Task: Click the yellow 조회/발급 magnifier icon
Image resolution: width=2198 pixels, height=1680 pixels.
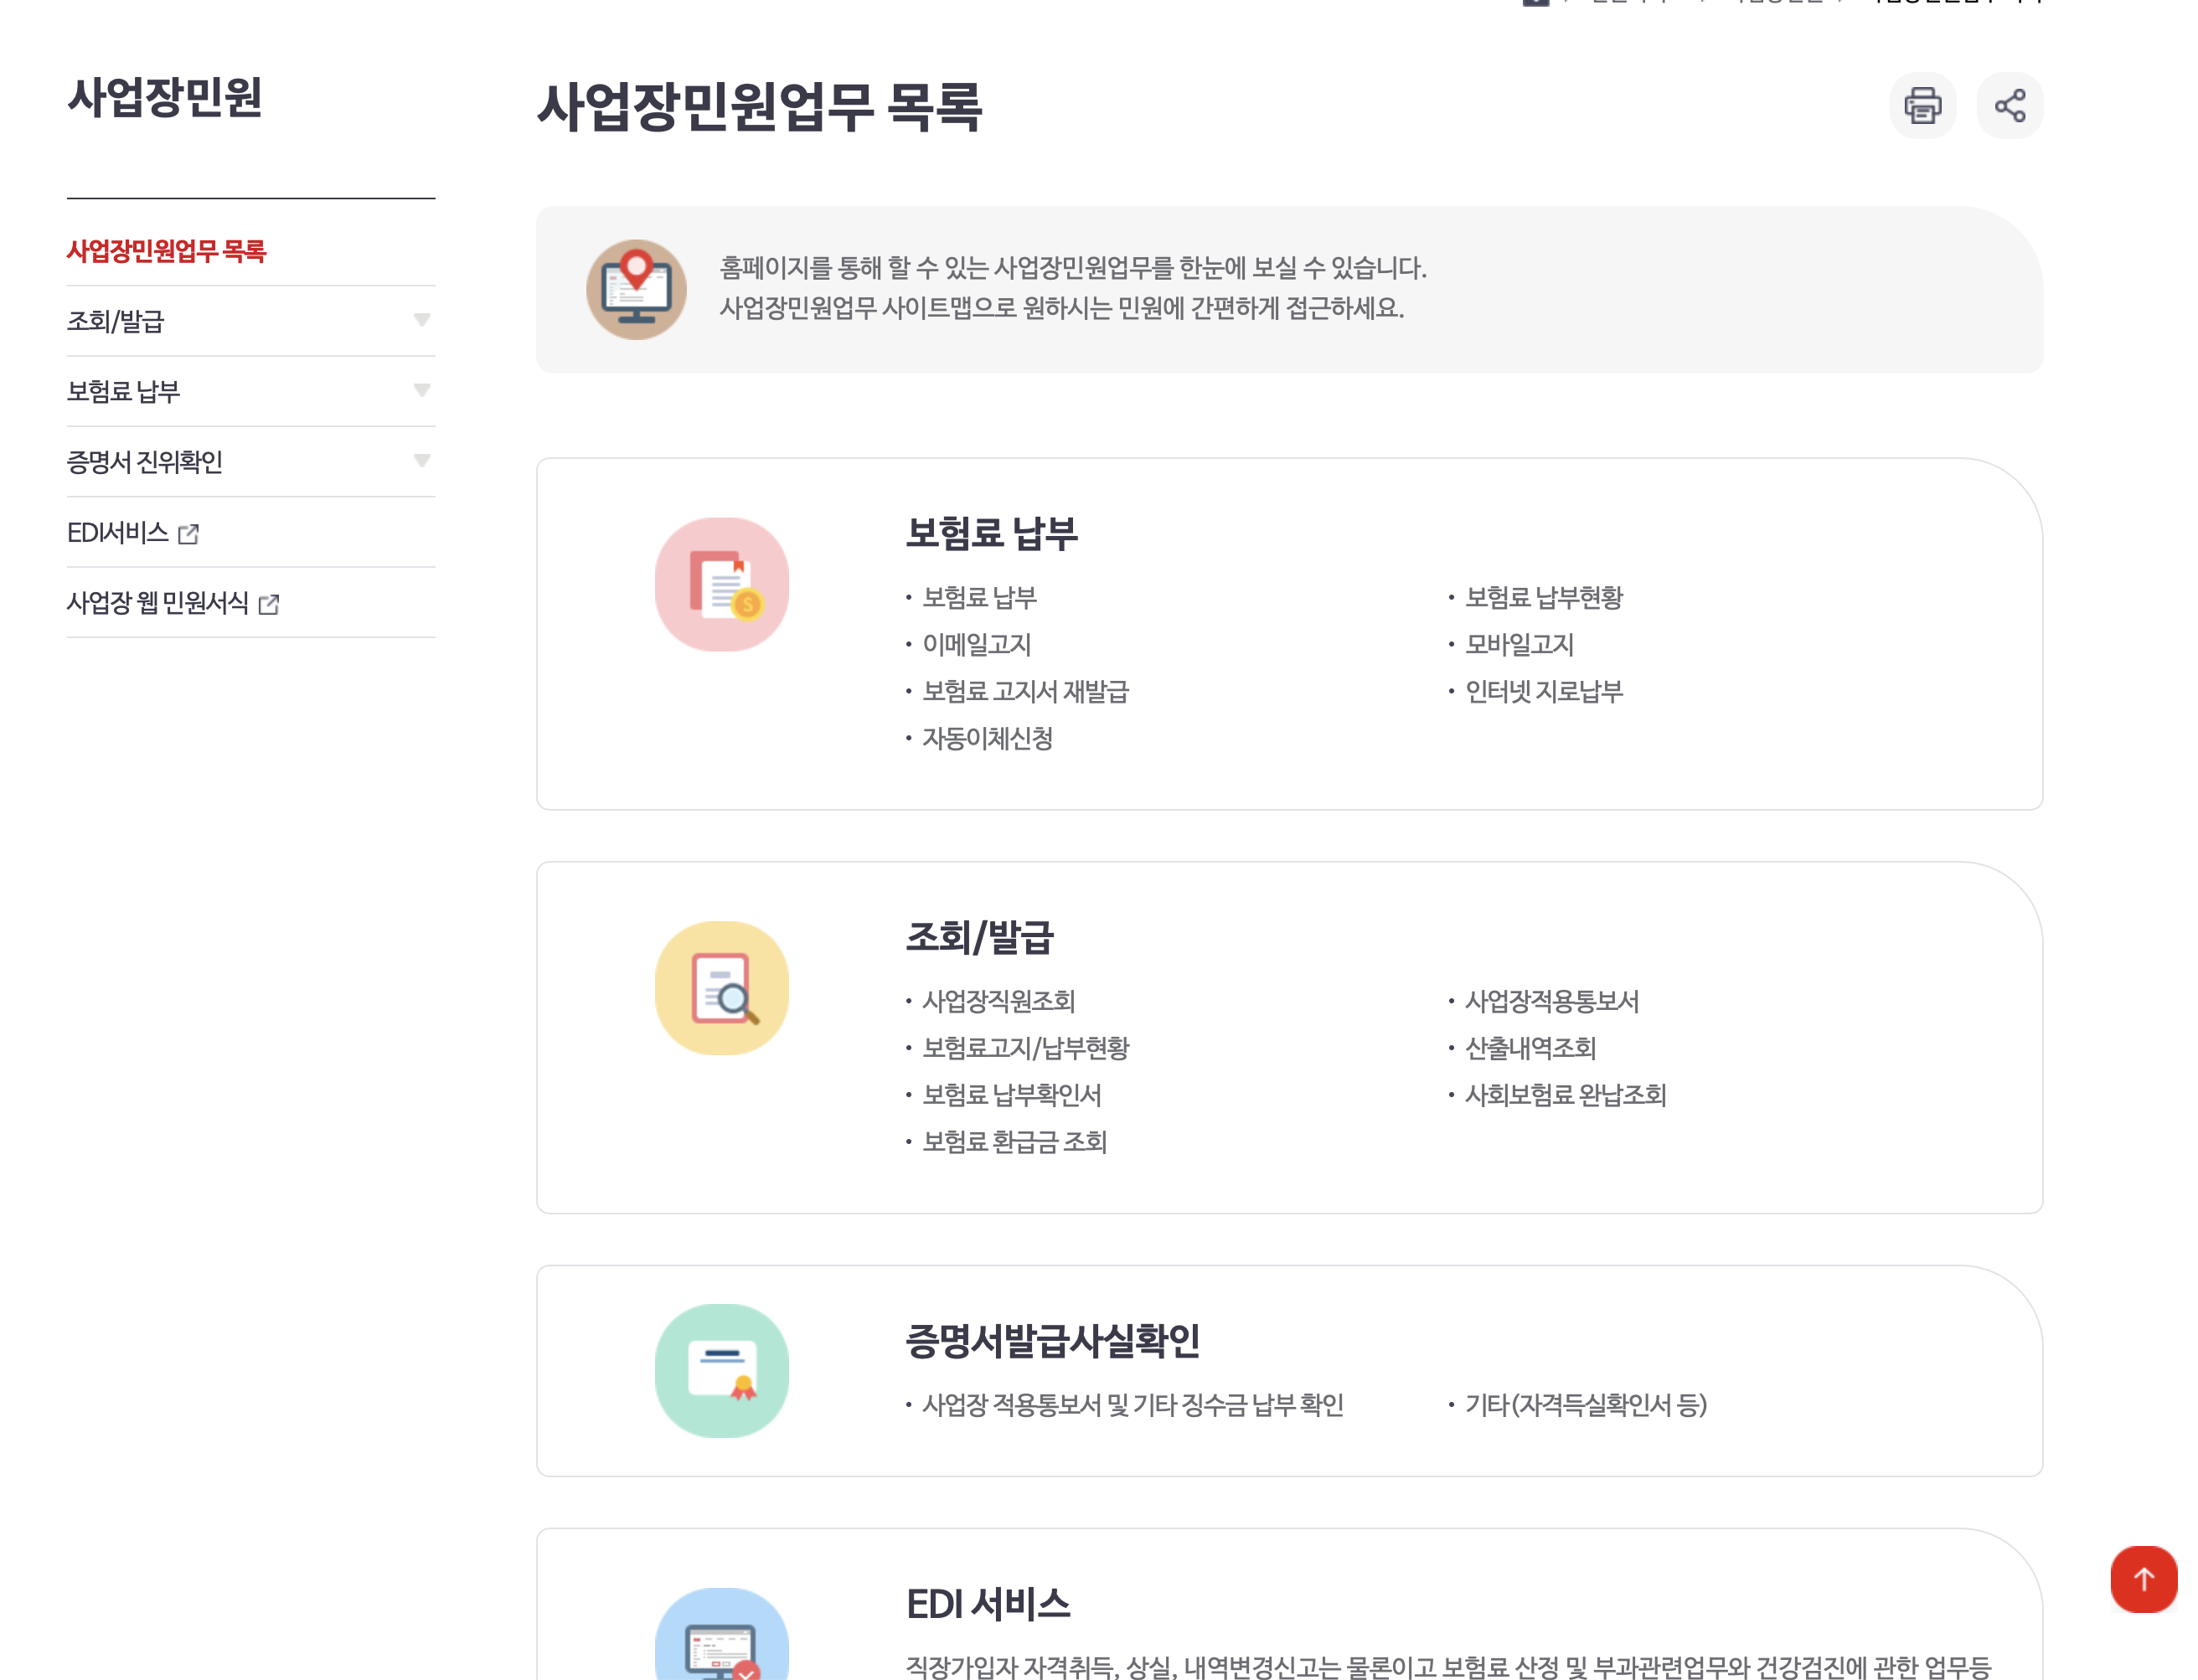Action: pyautogui.click(x=721, y=987)
